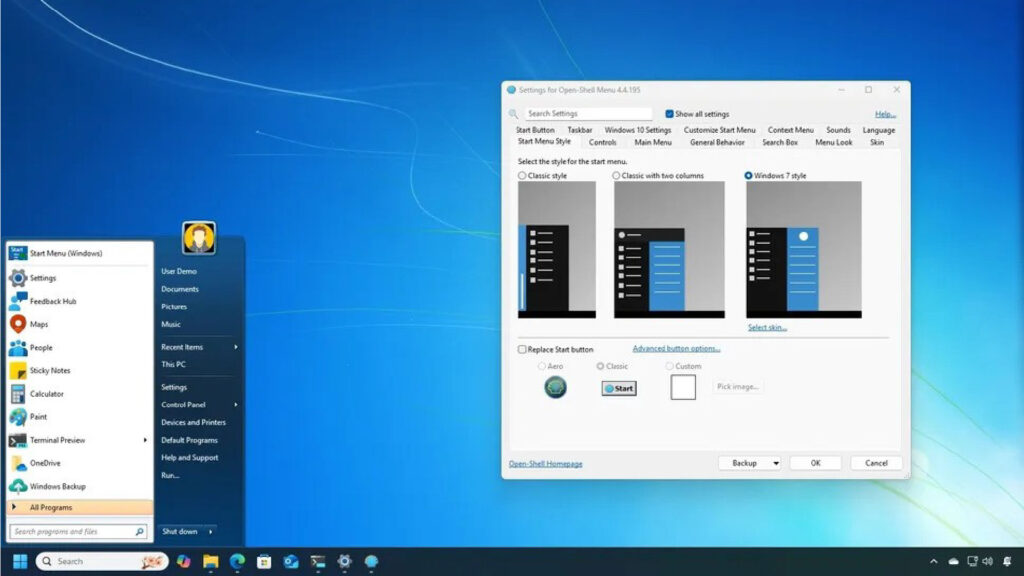The height and width of the screenshot is (576, 1024).
Task: Open the Skin tab
Action: [876, 142]
